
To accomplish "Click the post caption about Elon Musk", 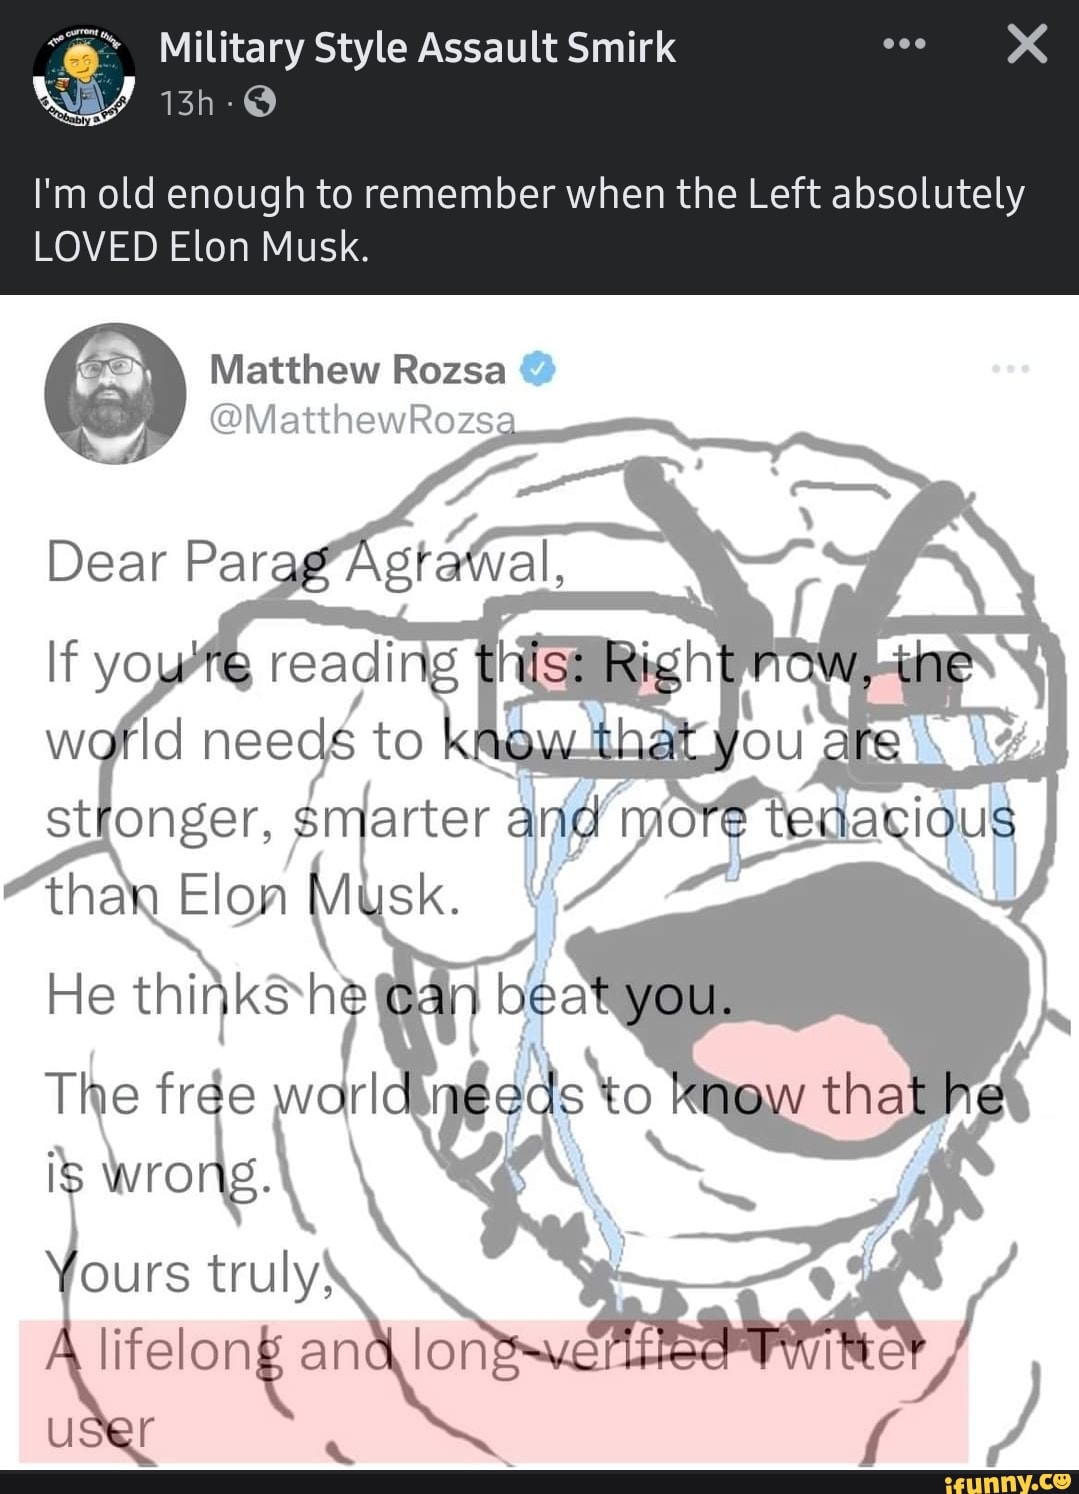I will click(x=529, y=219).
